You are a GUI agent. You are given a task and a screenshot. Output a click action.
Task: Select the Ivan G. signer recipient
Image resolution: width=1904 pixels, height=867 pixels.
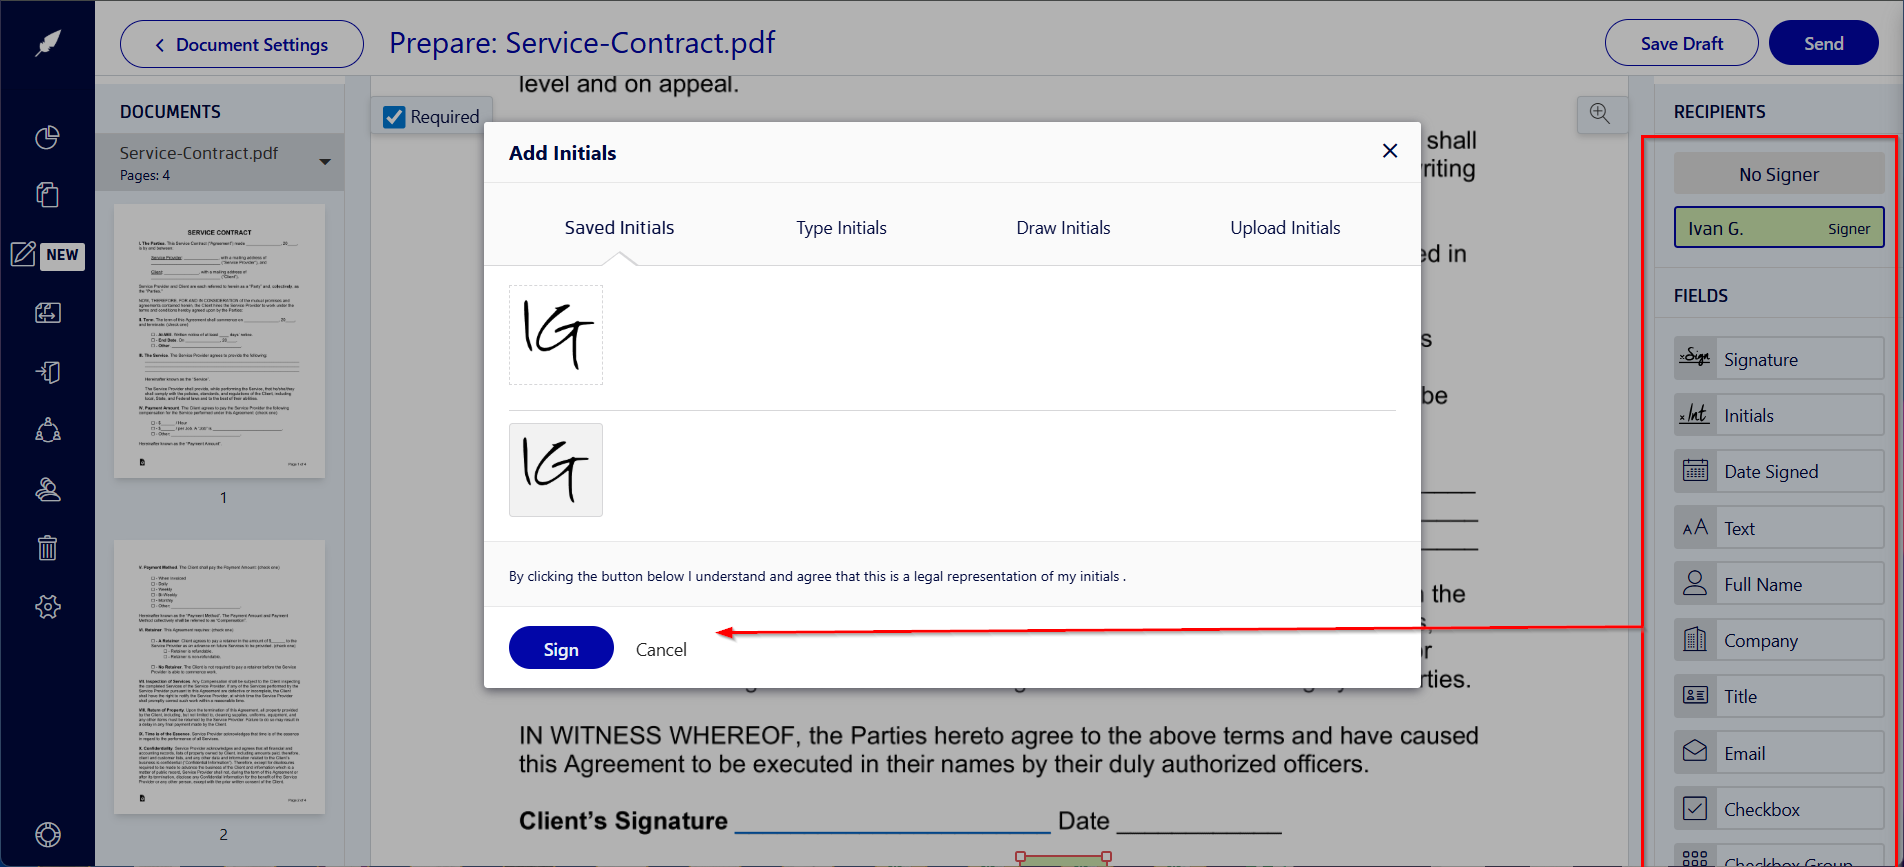tap(1779, 228)
